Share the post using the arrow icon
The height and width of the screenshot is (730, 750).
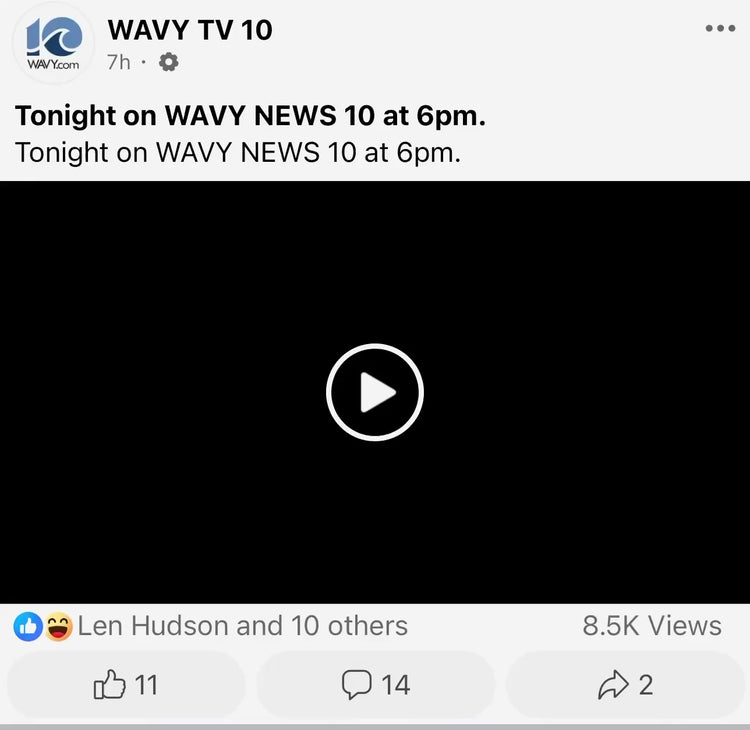coord(613,685)
